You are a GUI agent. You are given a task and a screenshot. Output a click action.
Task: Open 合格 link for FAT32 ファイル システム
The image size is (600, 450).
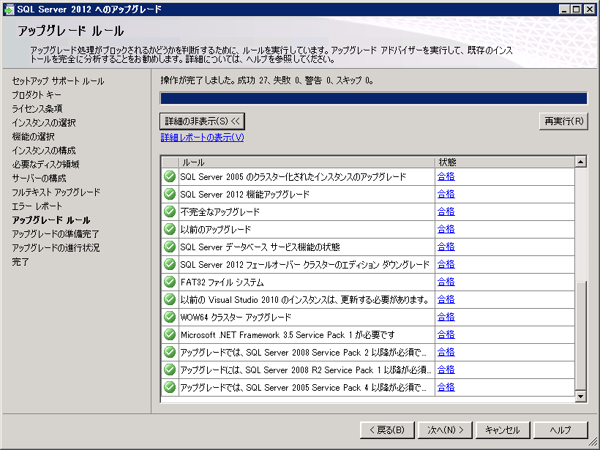pos(446,282)
